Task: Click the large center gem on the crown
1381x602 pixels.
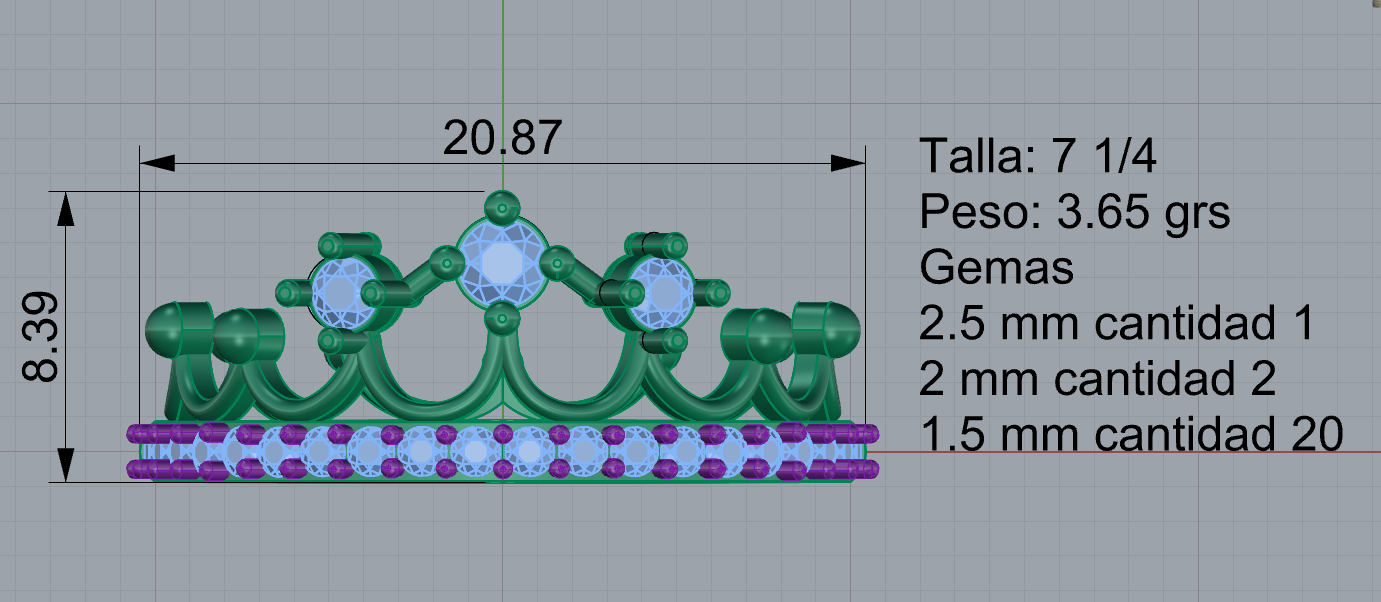Action: (x=501, y=262)
